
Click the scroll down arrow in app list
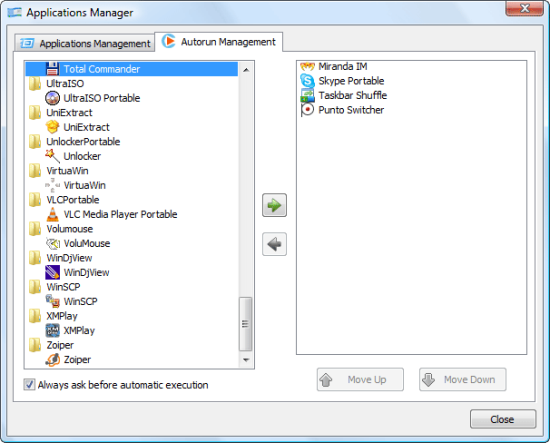246,360
